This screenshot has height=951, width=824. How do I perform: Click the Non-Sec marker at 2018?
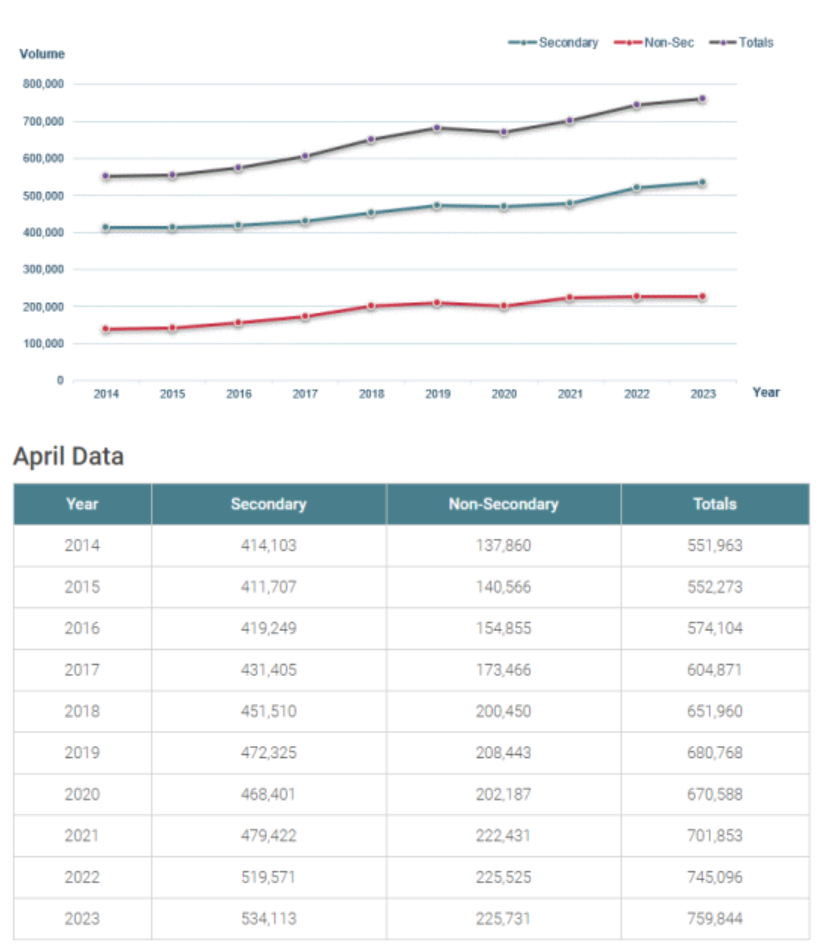(x=371, y=306)
